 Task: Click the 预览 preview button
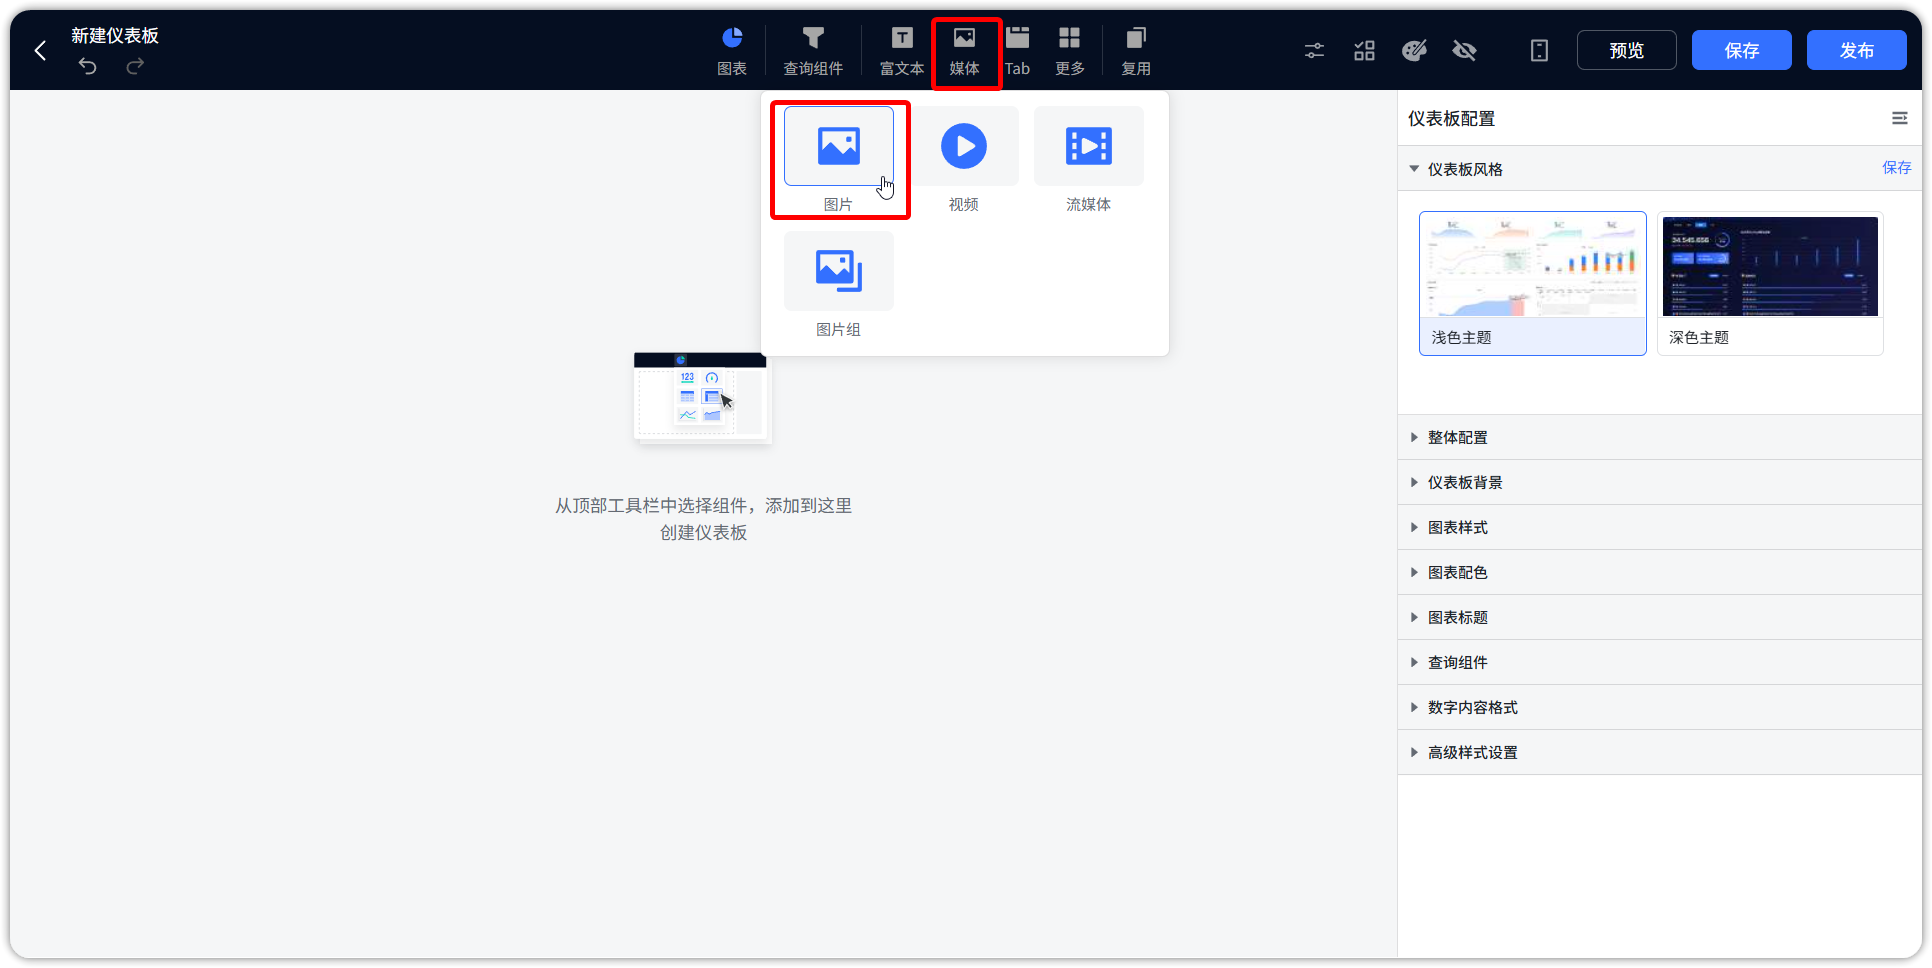tap(1627, 50)
